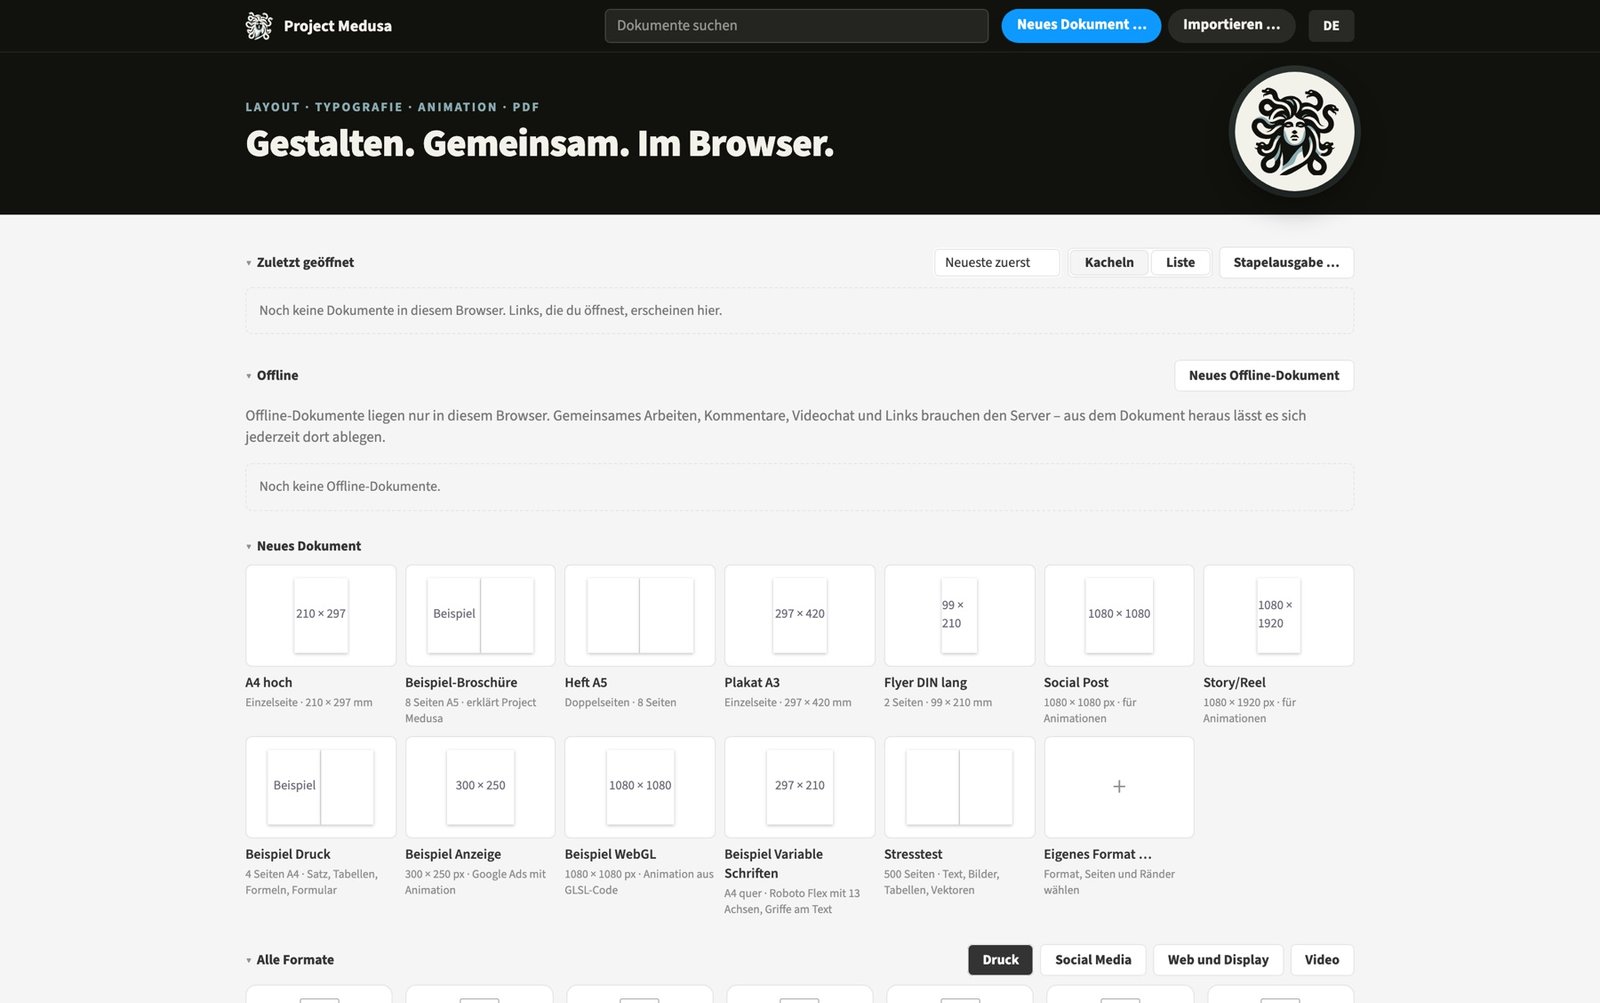This screenshot has width=1600, height=1003.
Task: Choose the Heft A5 template
Action: click(640, 615)
